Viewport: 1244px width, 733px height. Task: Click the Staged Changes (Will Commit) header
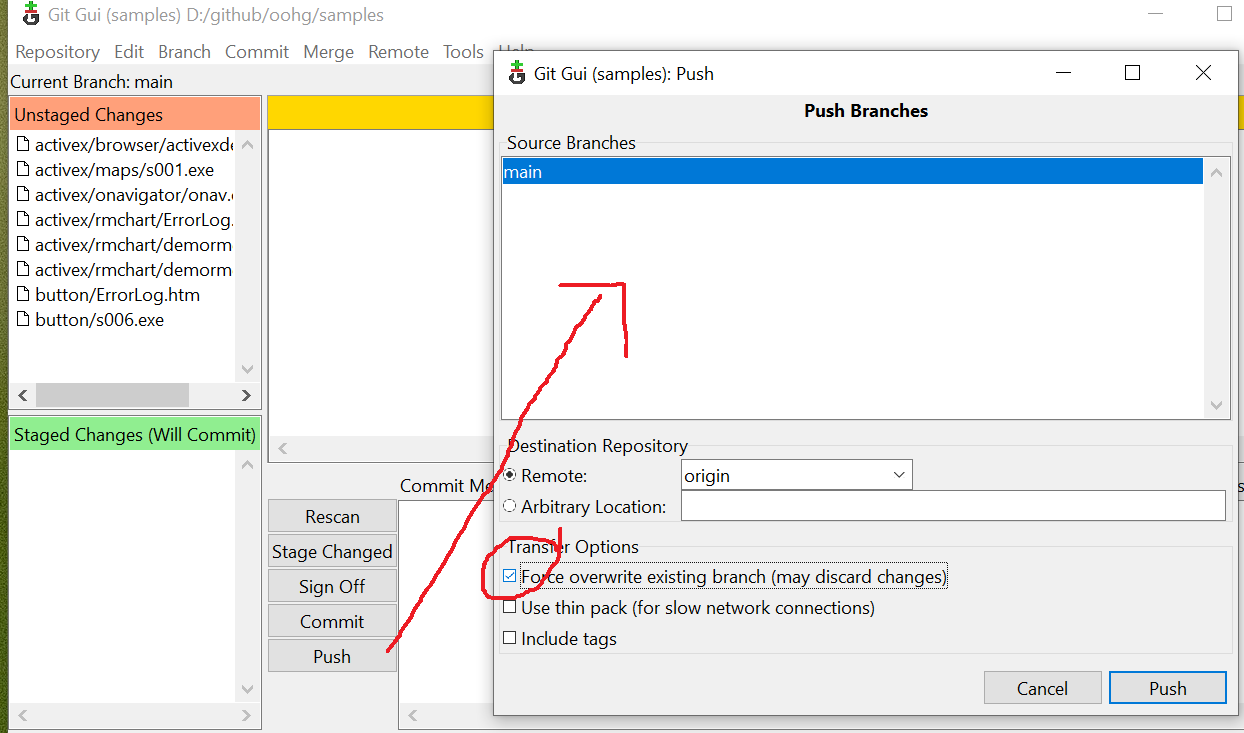click(135, 434)
